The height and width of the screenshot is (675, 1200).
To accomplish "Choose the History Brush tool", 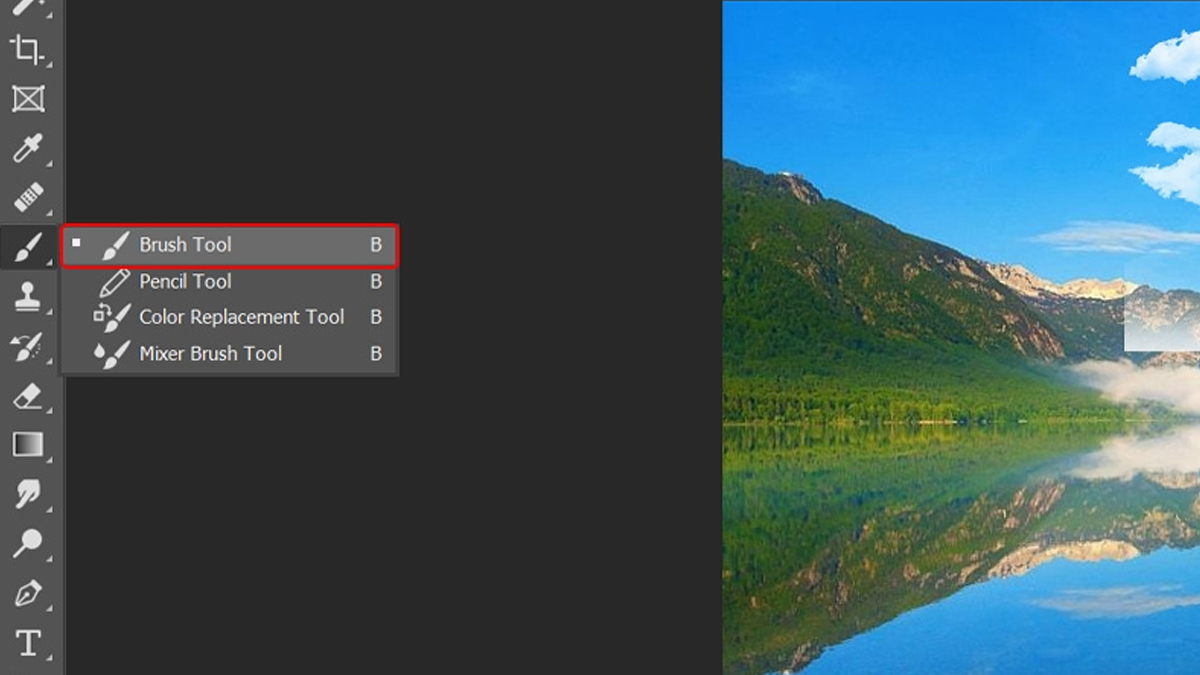I will point(27,346).
